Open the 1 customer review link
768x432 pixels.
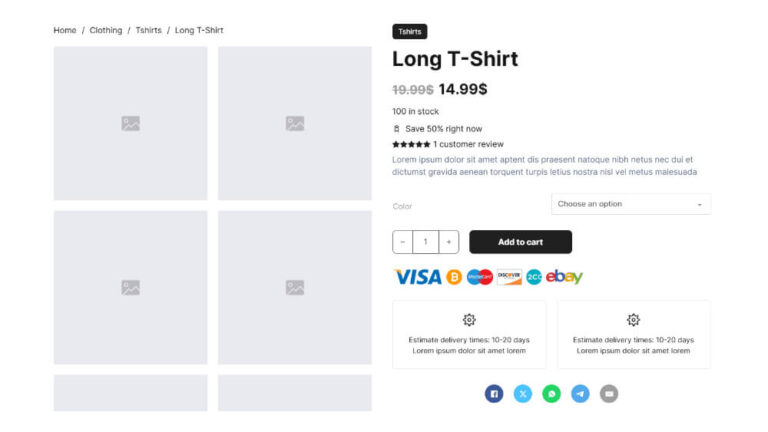[x=468, y=144]
